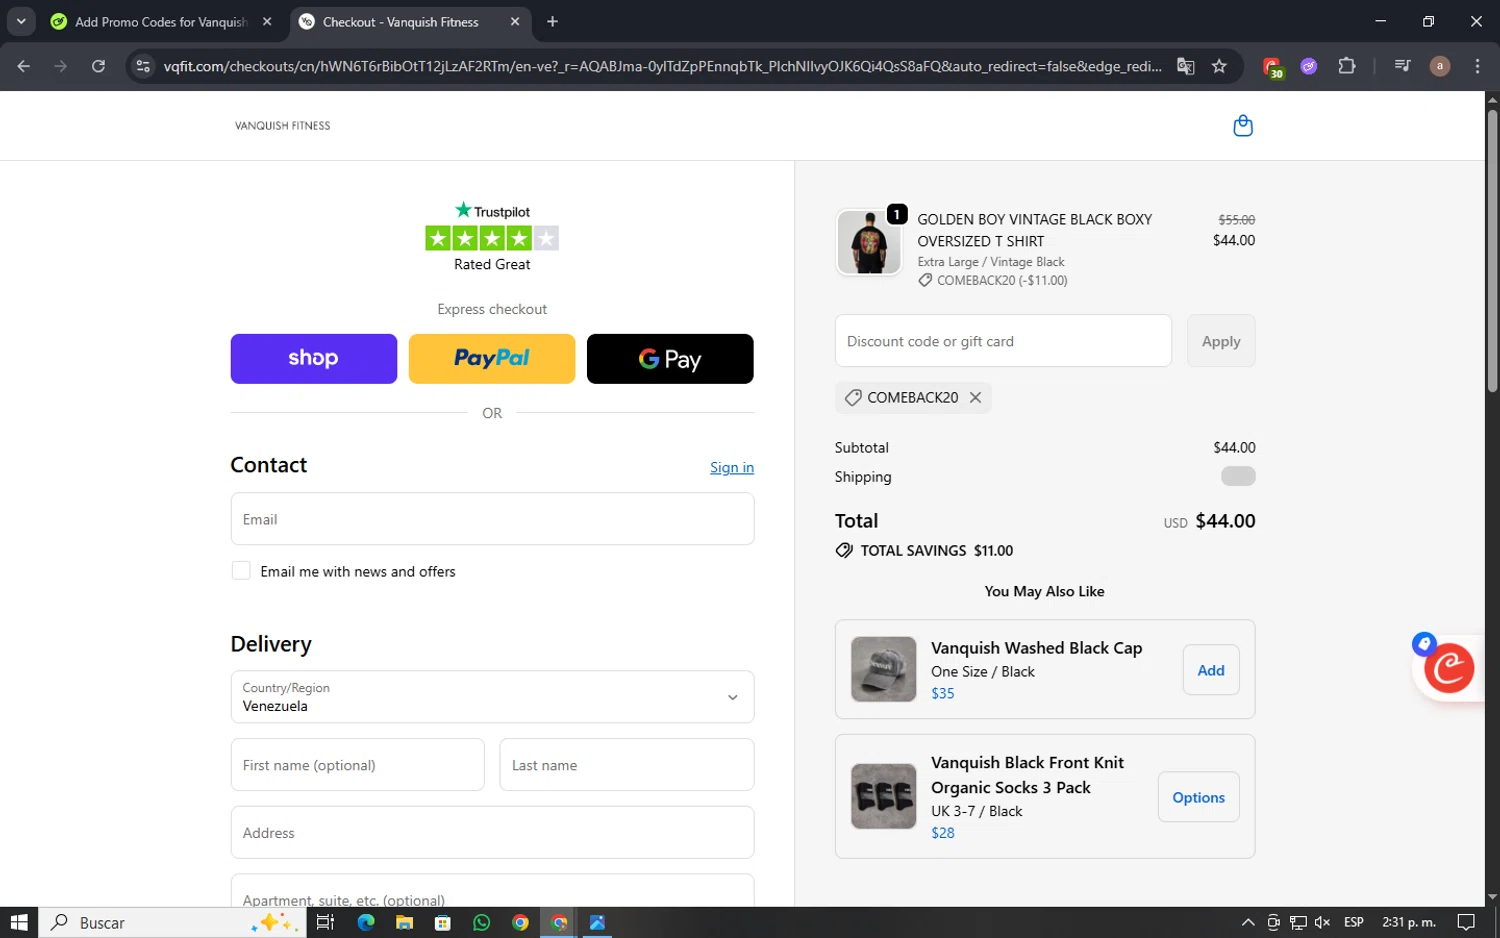
Task: Click the Washed Black Cap thumbnail
Action: (883, 669)
